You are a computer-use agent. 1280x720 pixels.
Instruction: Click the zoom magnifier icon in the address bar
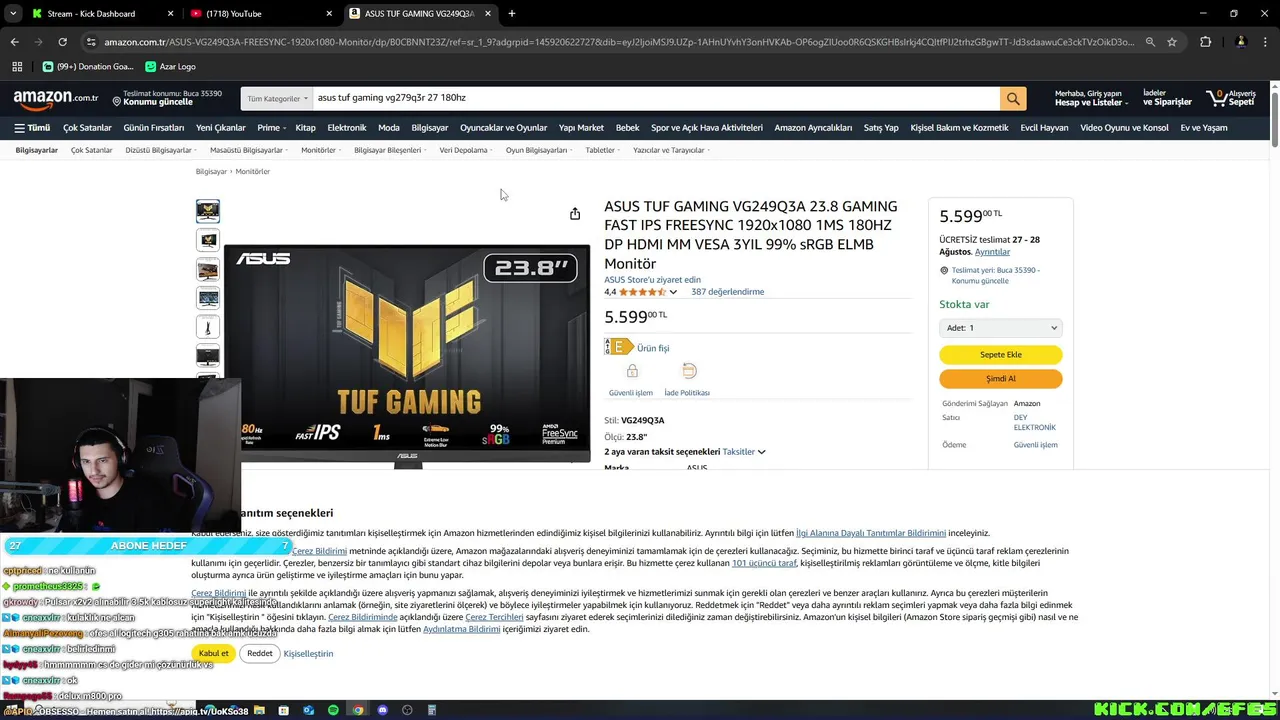[1150, 42]
